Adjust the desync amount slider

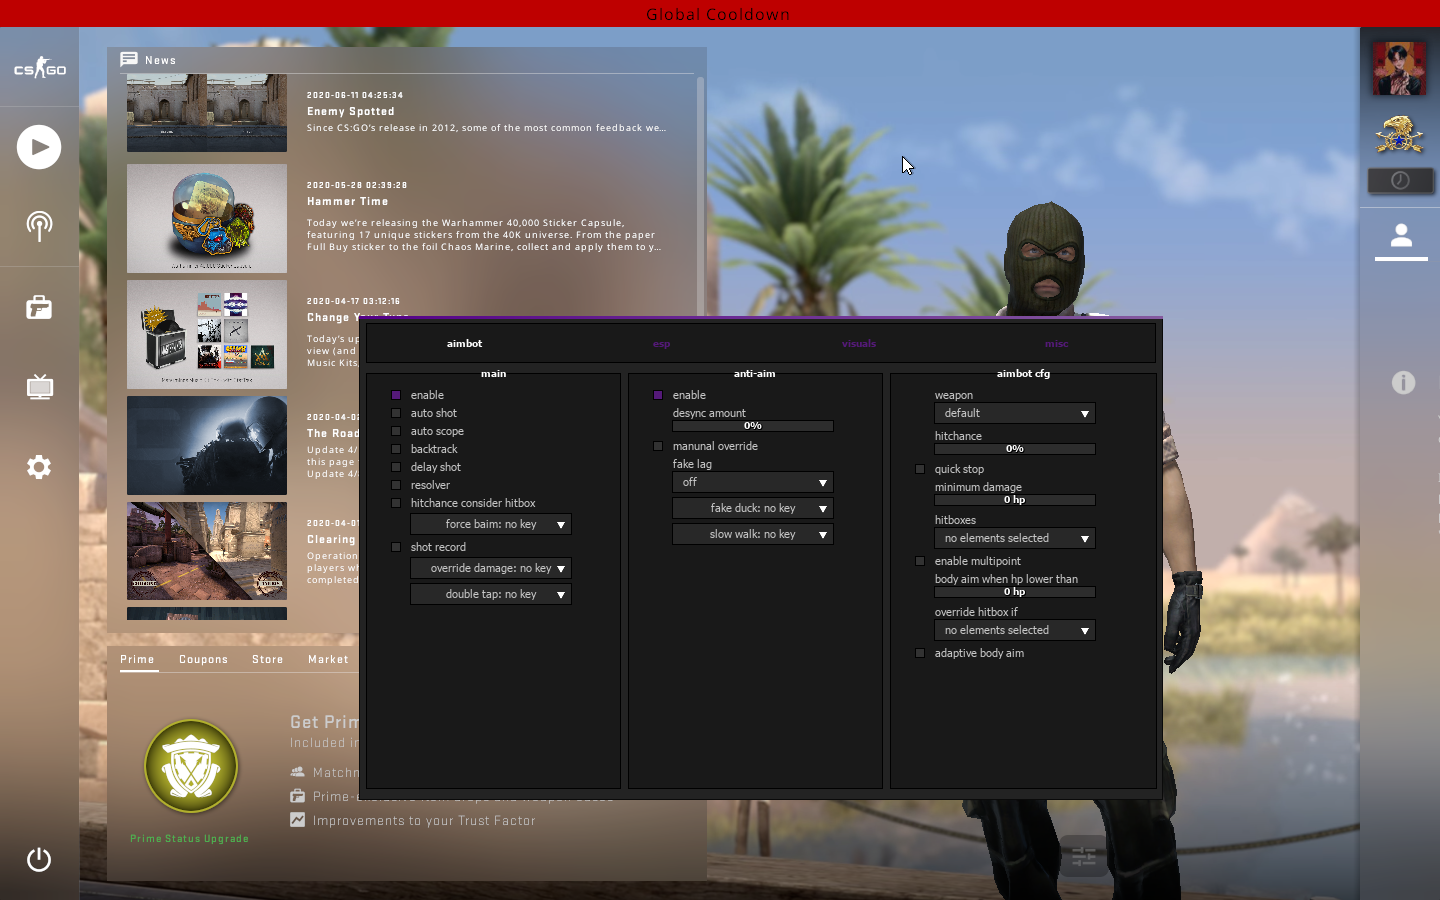(753, 426)
